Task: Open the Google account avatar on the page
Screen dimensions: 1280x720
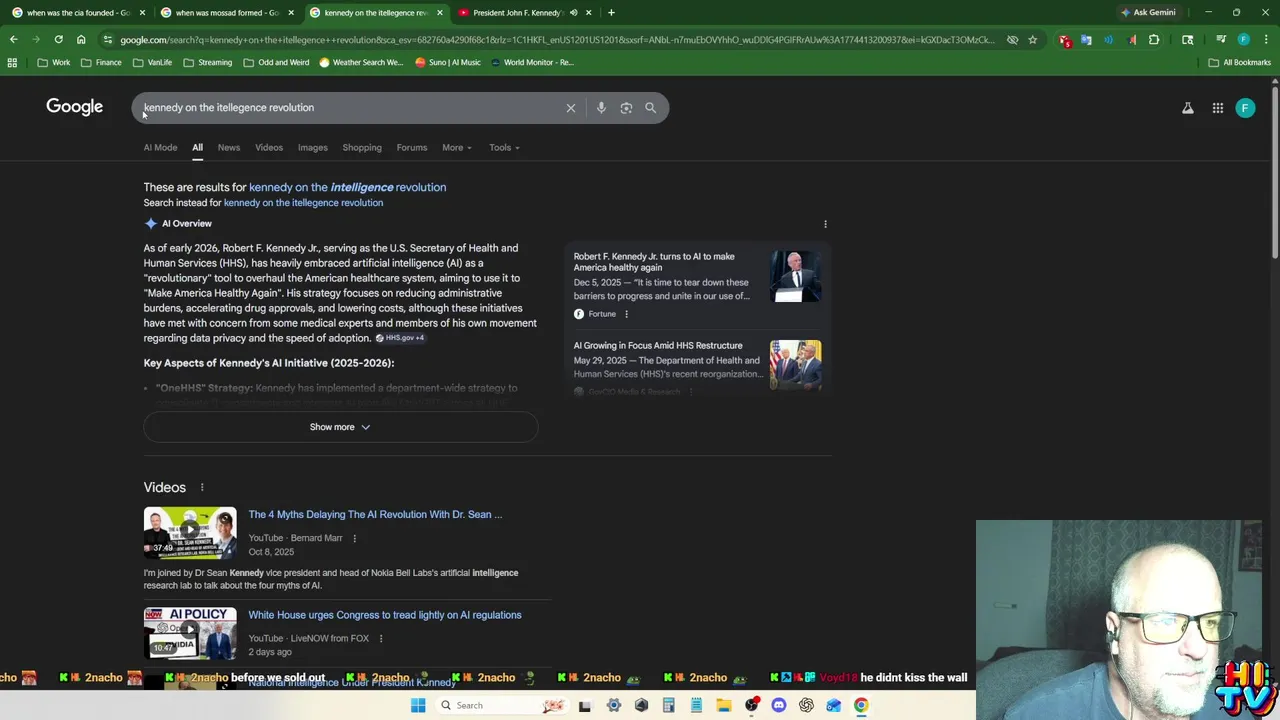Action: (1245, 108)
